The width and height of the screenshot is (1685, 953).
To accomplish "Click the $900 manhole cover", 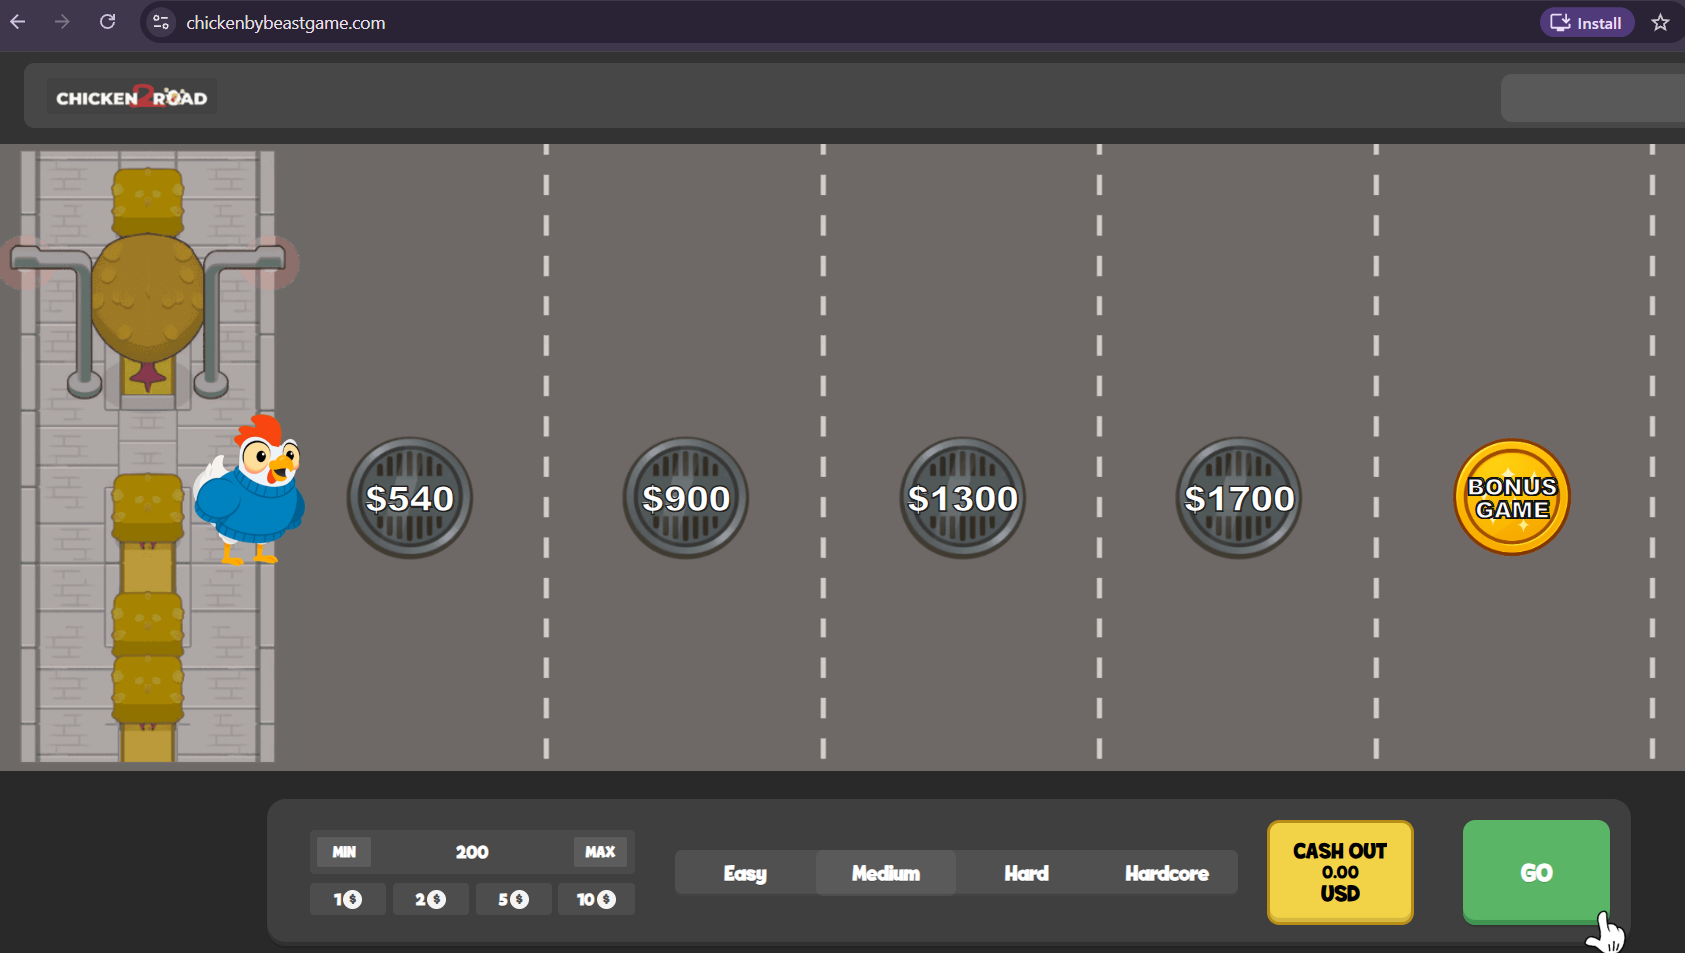I will (686, 497).
